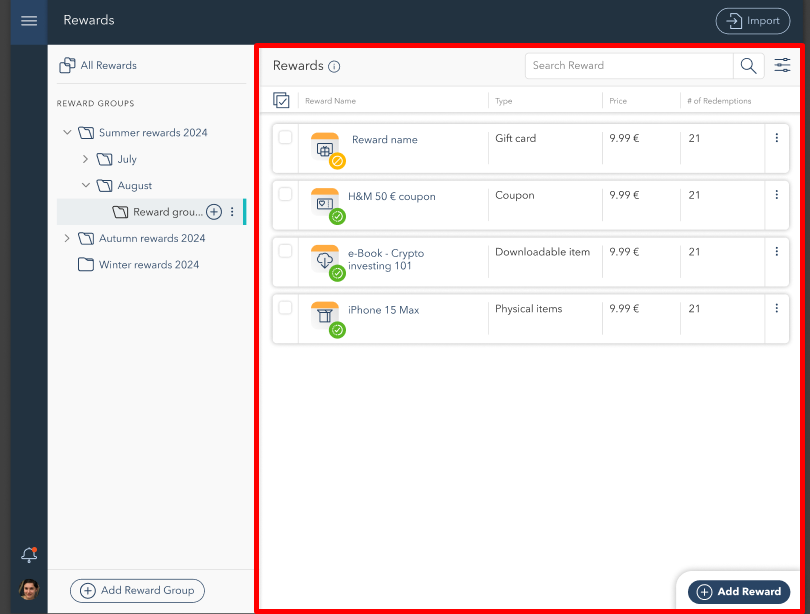Click the Import button
The width and height of the screenshot is (810, 614).
click(x=753, y=21)
